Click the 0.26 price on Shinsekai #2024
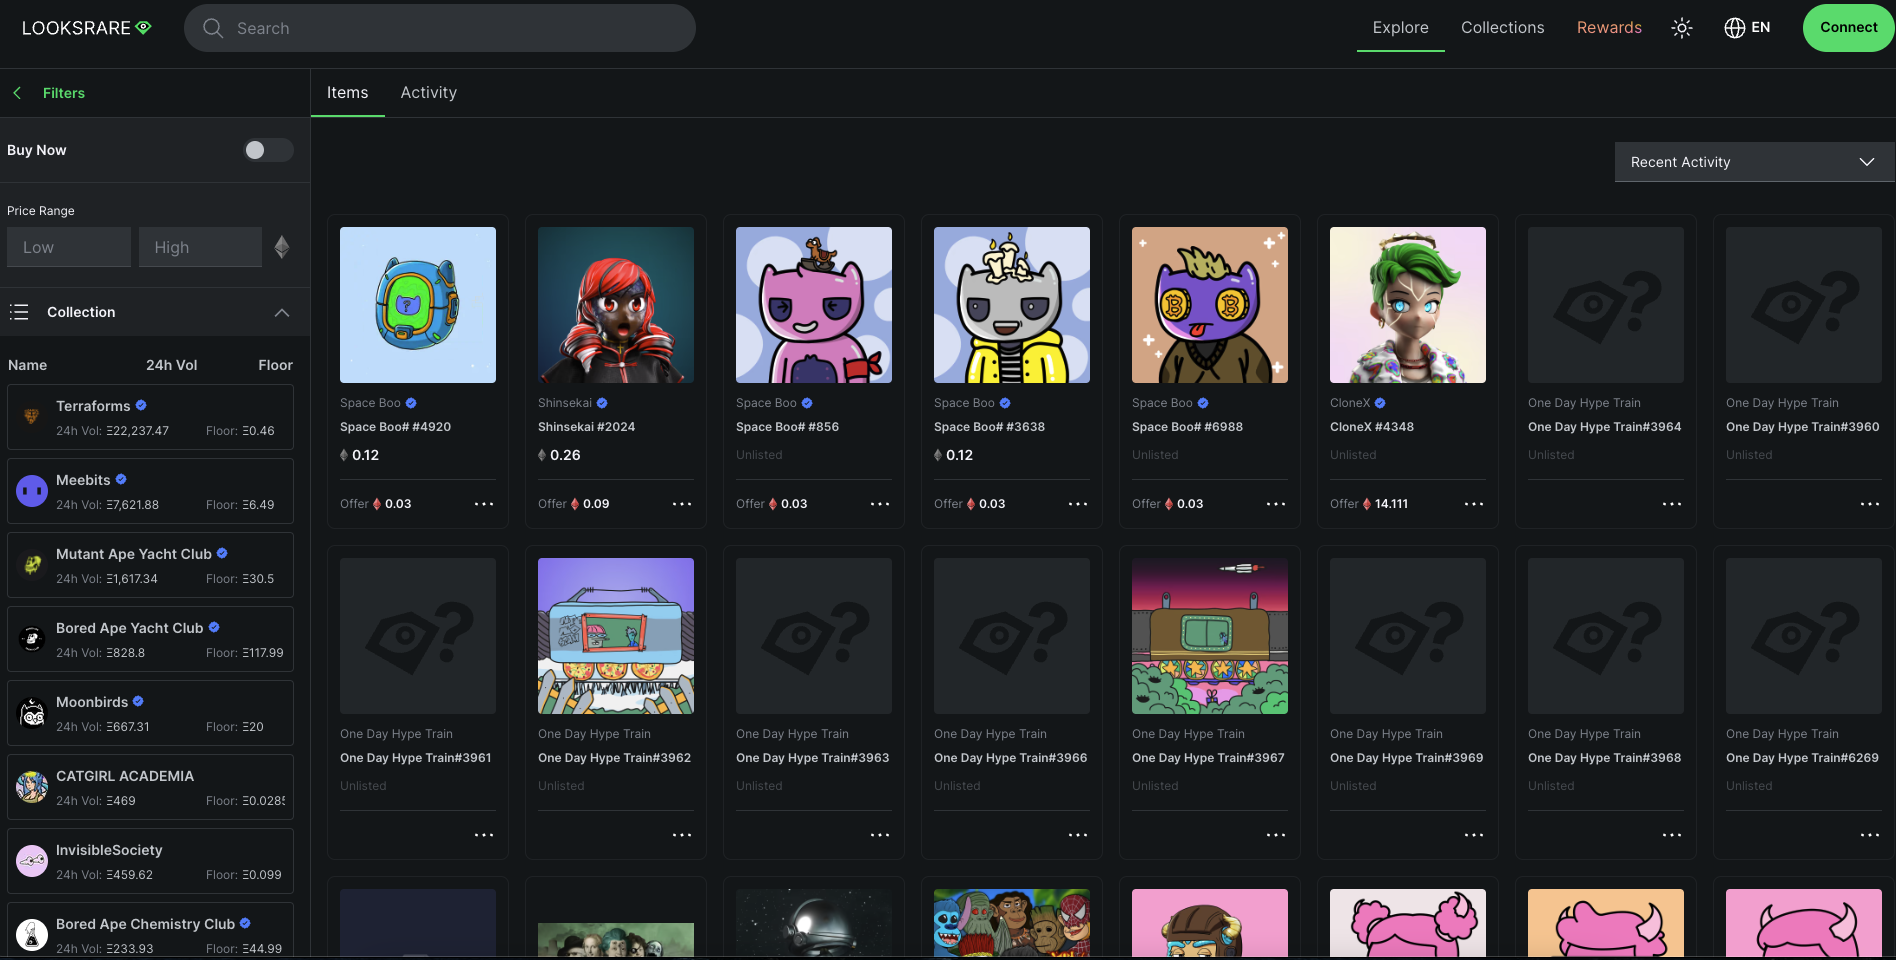Viewport: 1896px width, 960px height. (565, 455)
